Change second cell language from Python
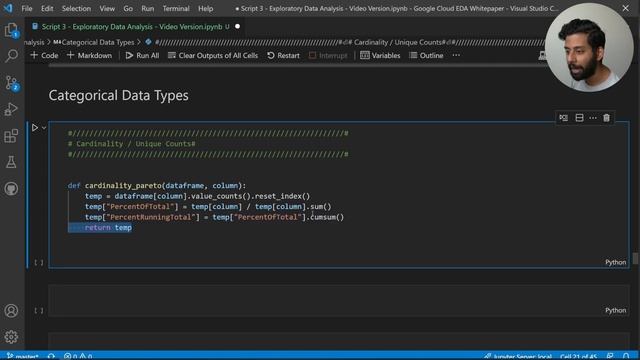The height and width of the screenshot is (360, 640). click(615, 311)
